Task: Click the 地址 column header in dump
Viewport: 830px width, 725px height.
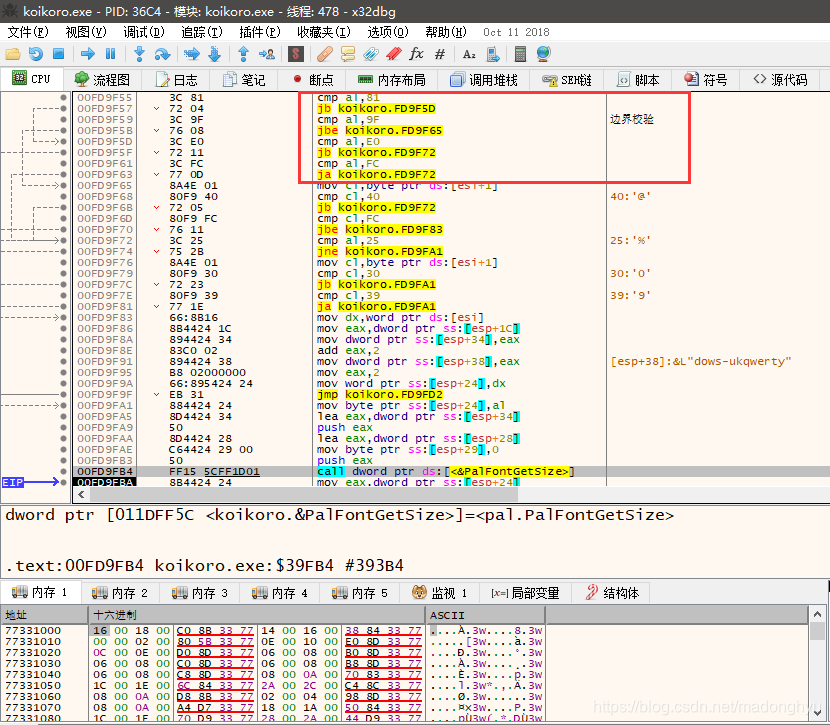Action: (44, 615)
